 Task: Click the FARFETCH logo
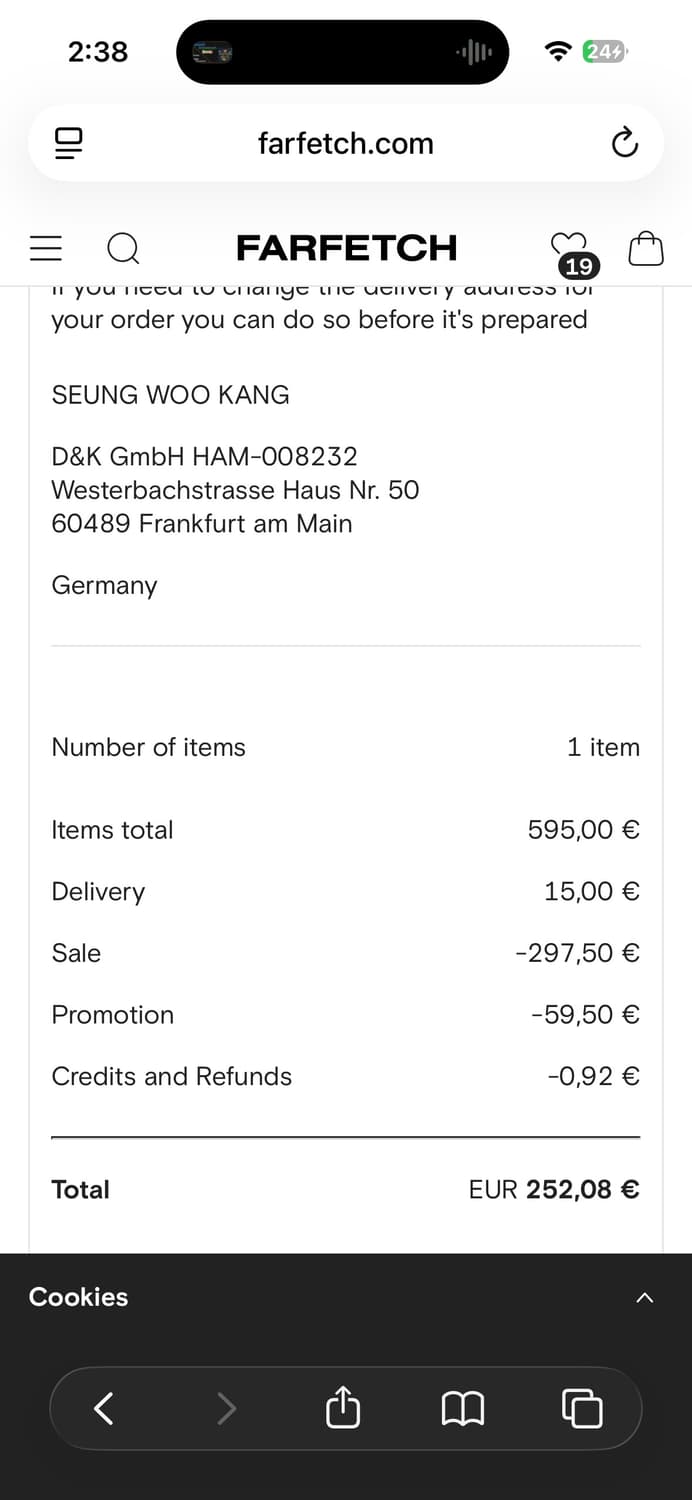tap(346, 248)
